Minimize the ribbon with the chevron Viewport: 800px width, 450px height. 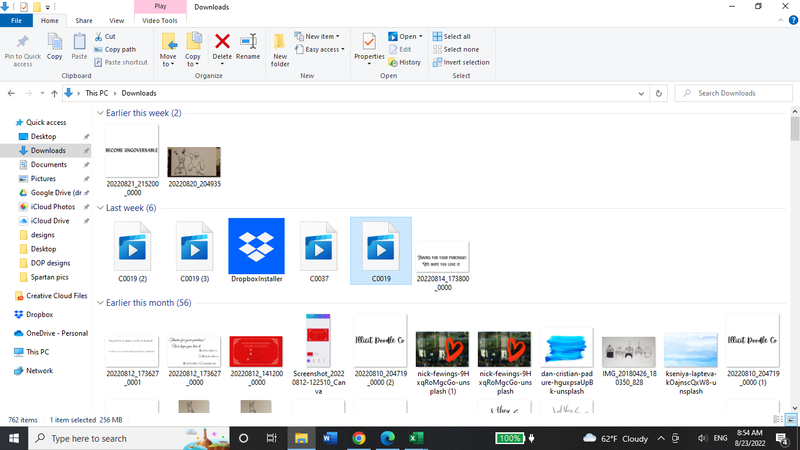[x=781, y=20]
